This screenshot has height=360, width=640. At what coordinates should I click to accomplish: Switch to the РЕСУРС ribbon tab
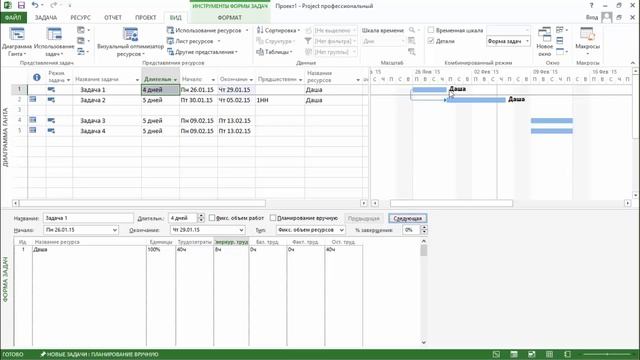pos(80,18)
